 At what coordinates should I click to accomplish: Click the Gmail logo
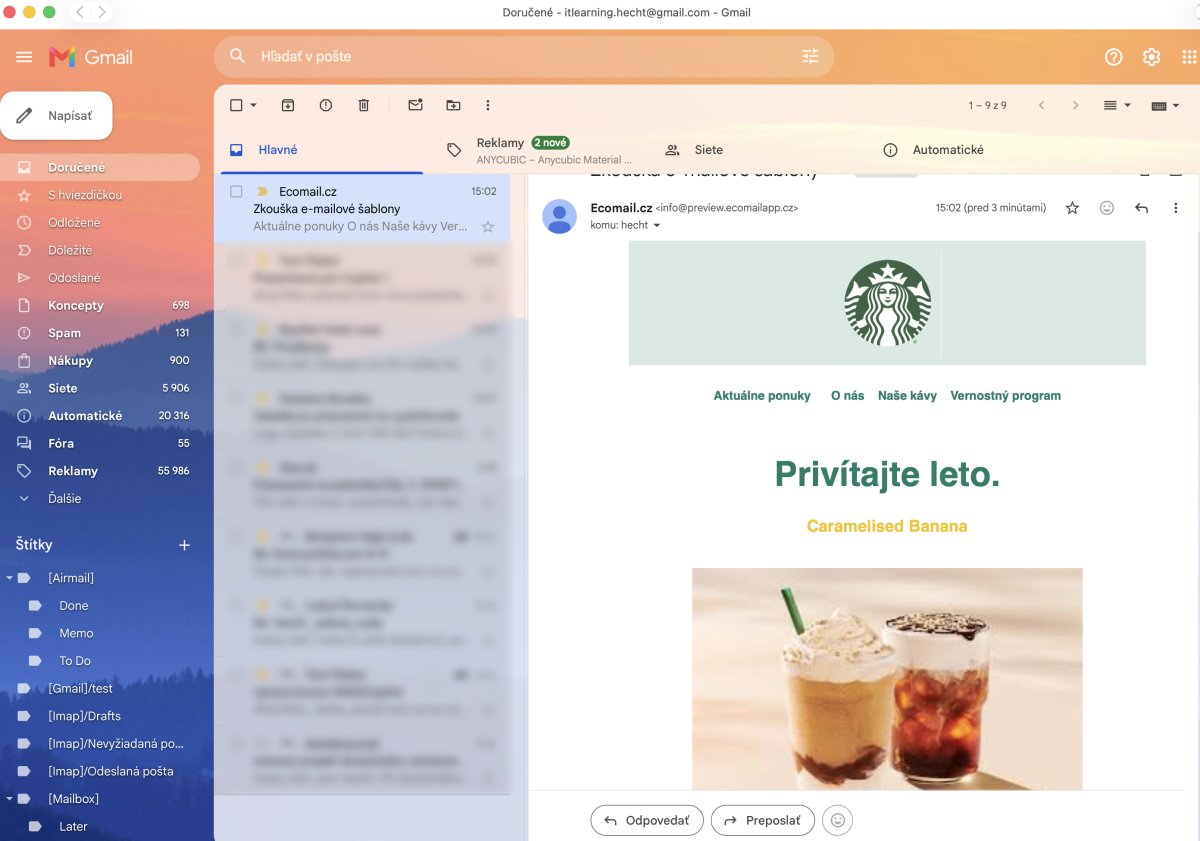(x=91, y=57)
